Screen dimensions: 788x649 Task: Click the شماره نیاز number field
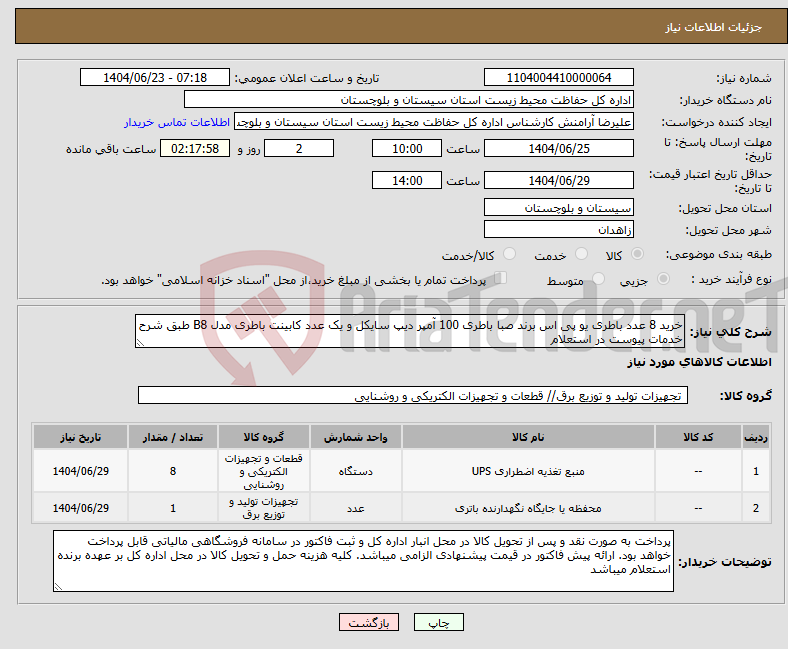tap(558, 78)
